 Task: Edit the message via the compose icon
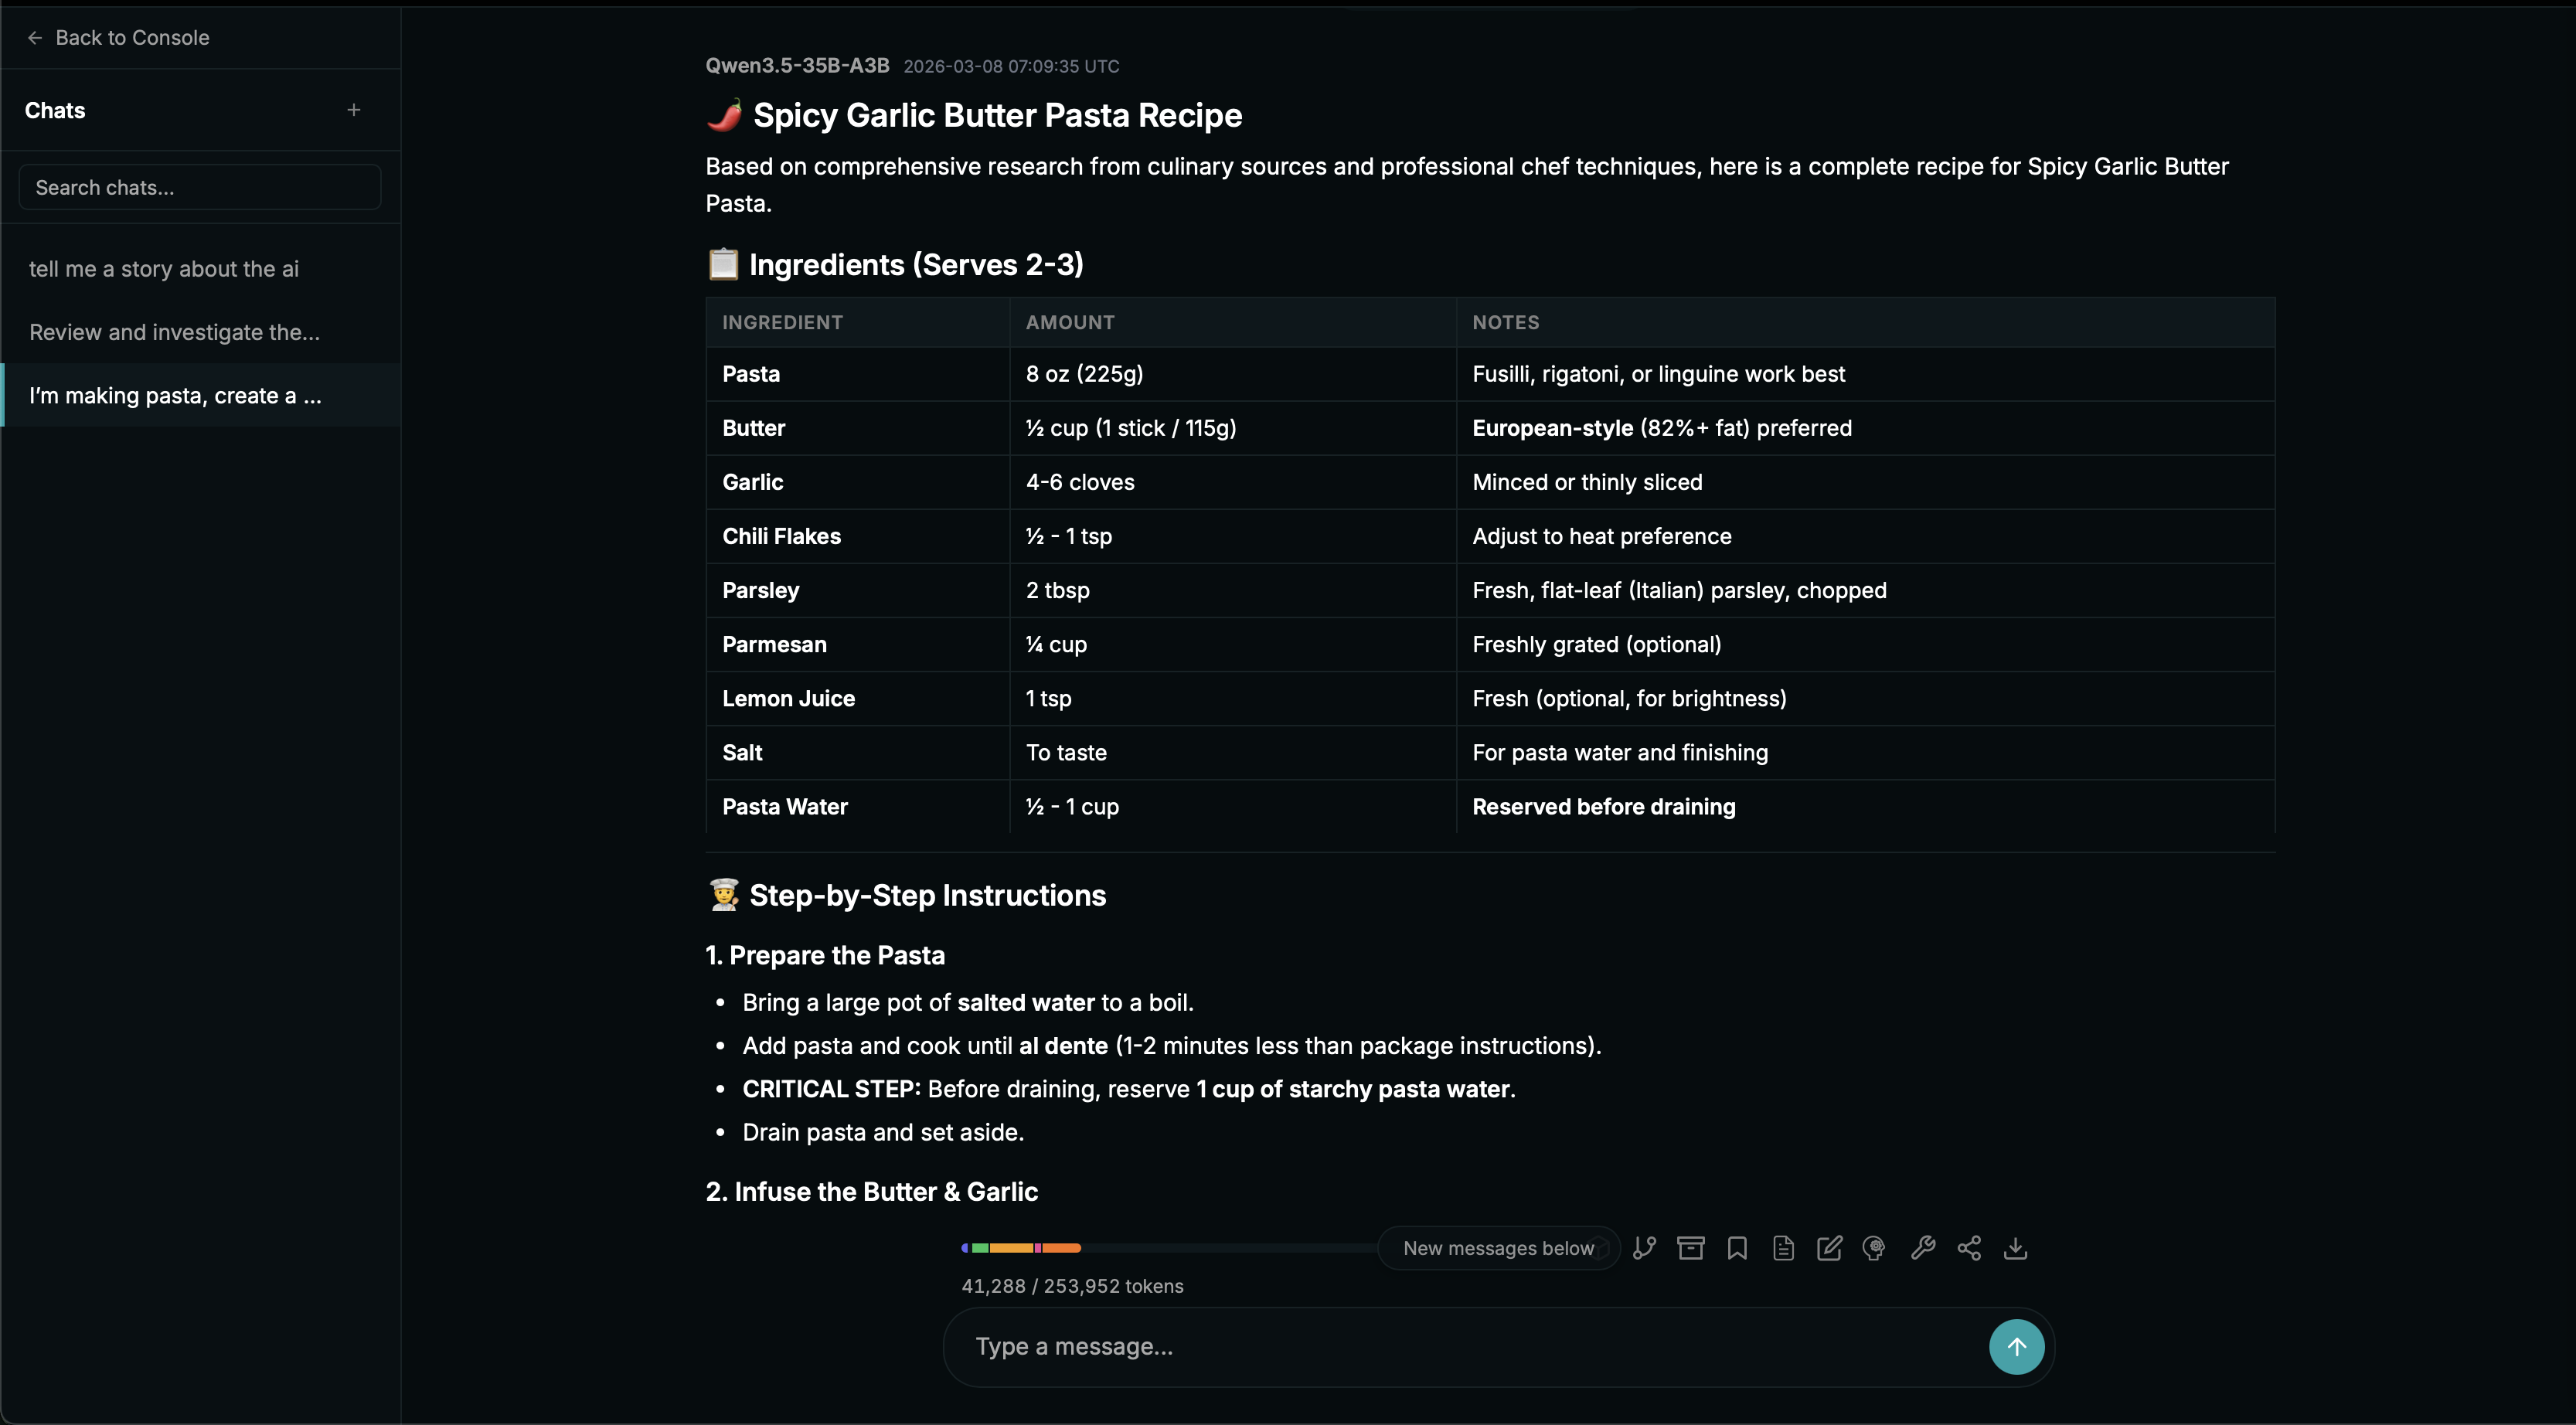tap(1829, 1248)
